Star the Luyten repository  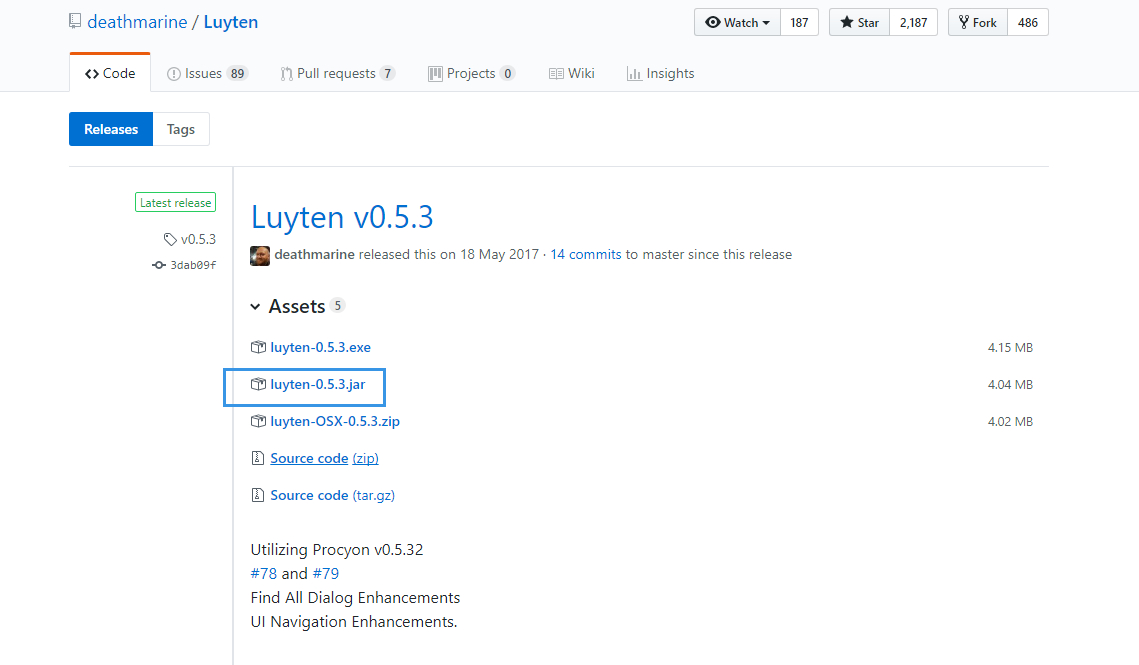point(859,23)
